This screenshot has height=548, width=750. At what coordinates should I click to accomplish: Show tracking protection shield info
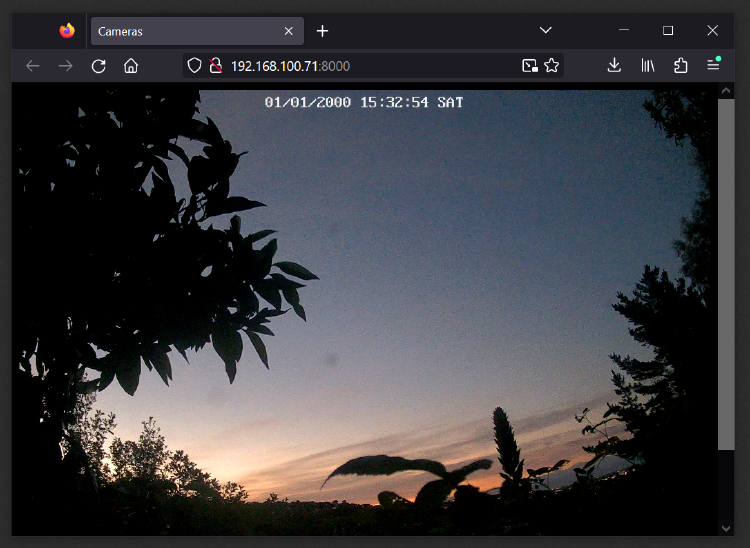coord(194,66)
